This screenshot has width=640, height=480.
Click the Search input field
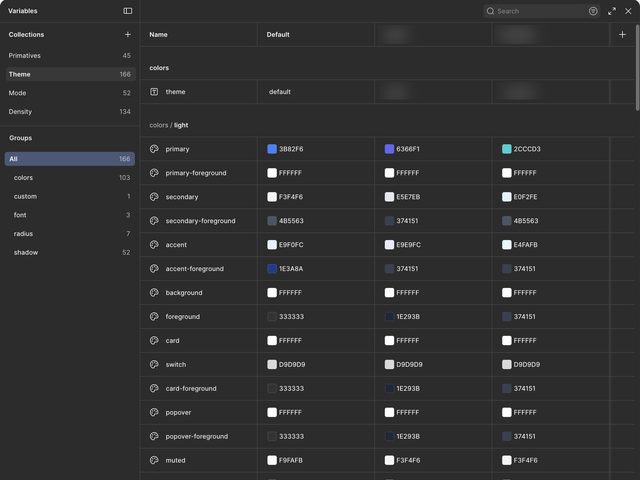(x=541, y=11)
